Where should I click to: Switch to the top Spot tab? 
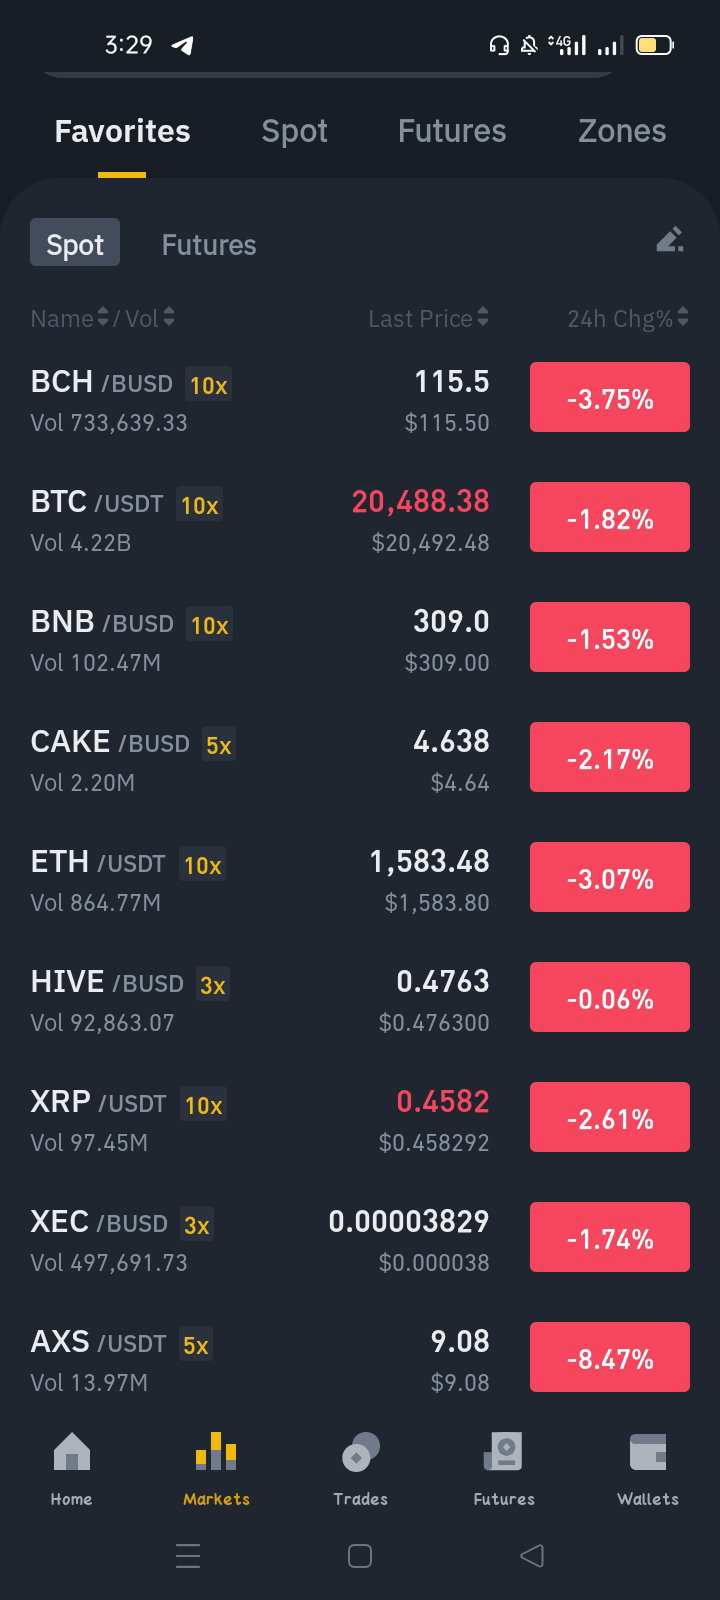[x=294, y=131]
